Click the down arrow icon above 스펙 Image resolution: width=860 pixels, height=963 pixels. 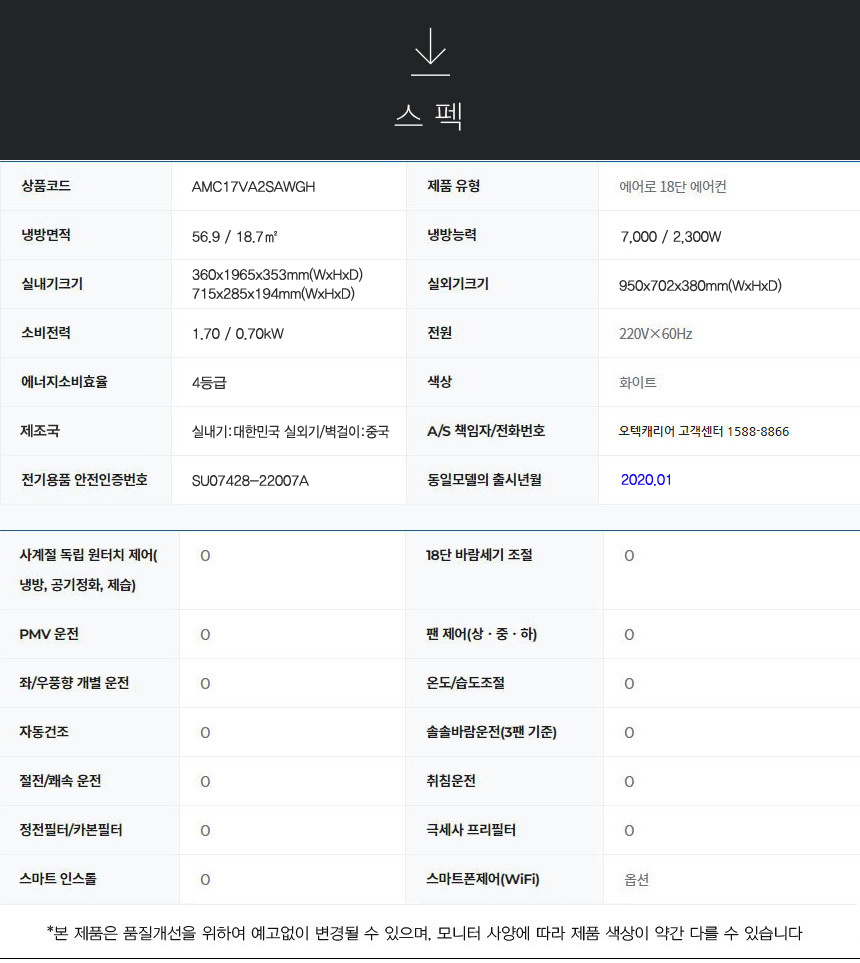click(430, 52)
